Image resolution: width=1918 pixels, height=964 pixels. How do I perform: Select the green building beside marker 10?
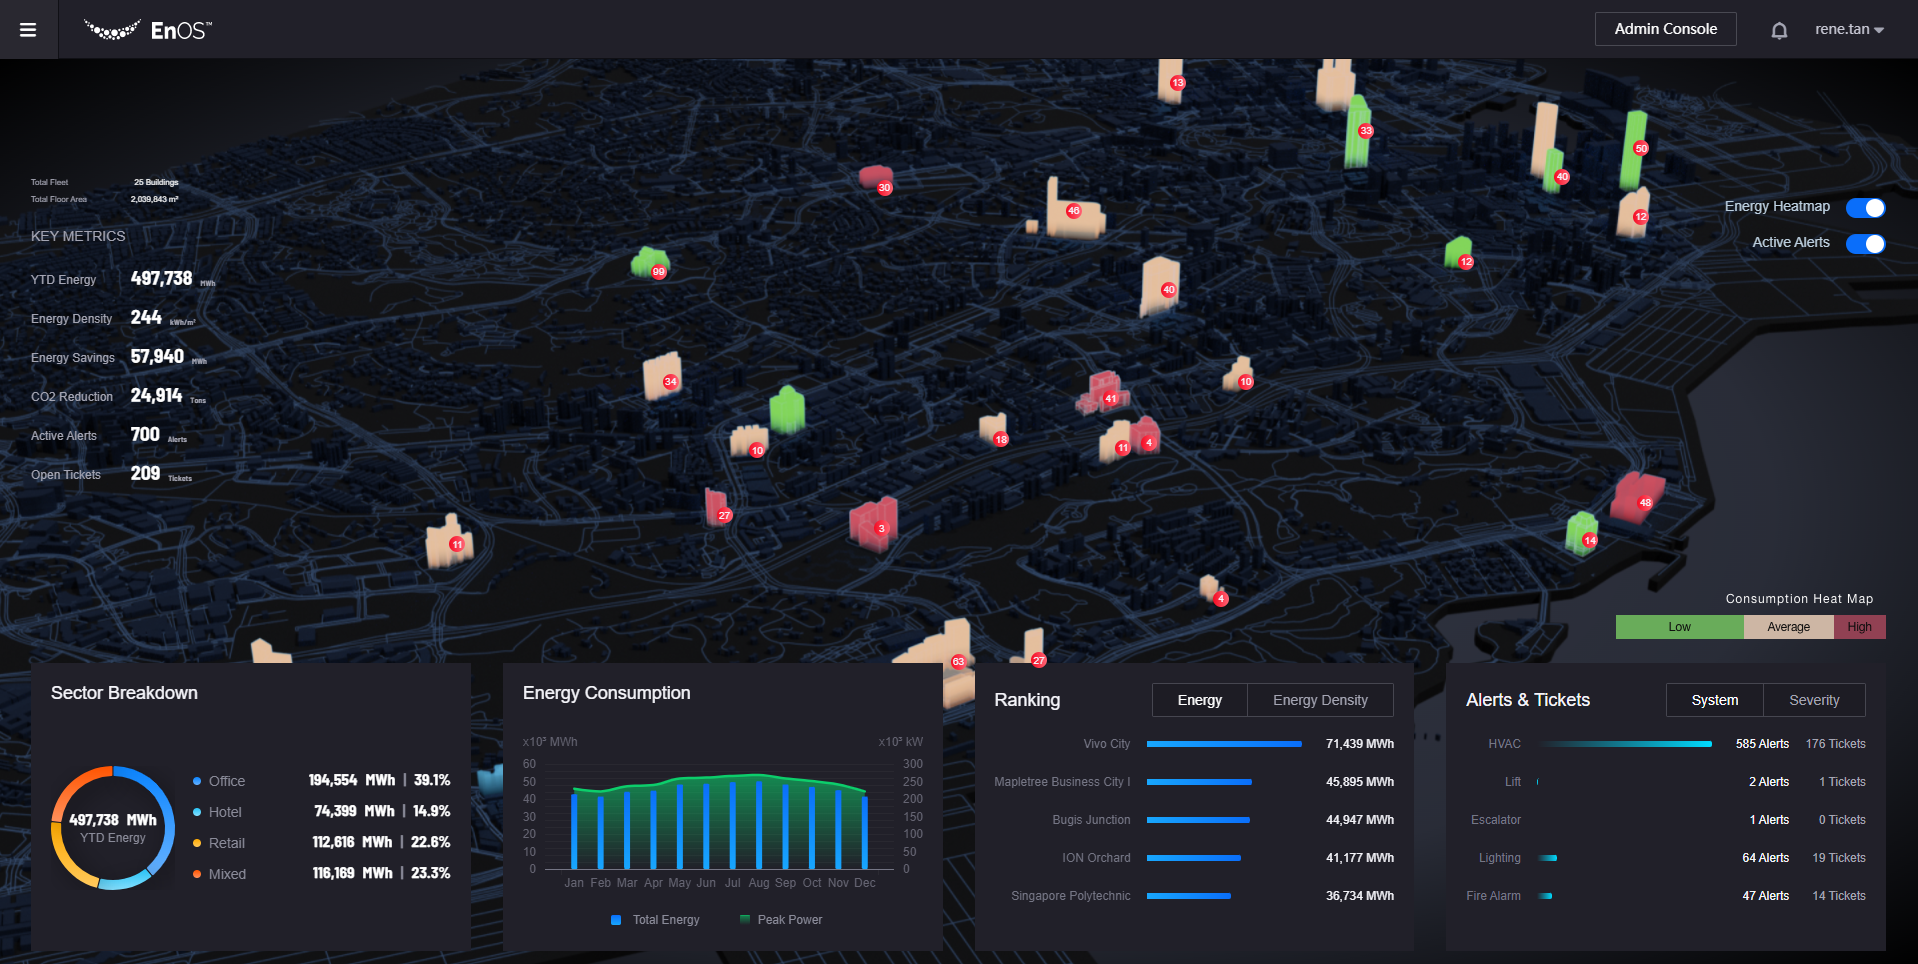(787, 409)
